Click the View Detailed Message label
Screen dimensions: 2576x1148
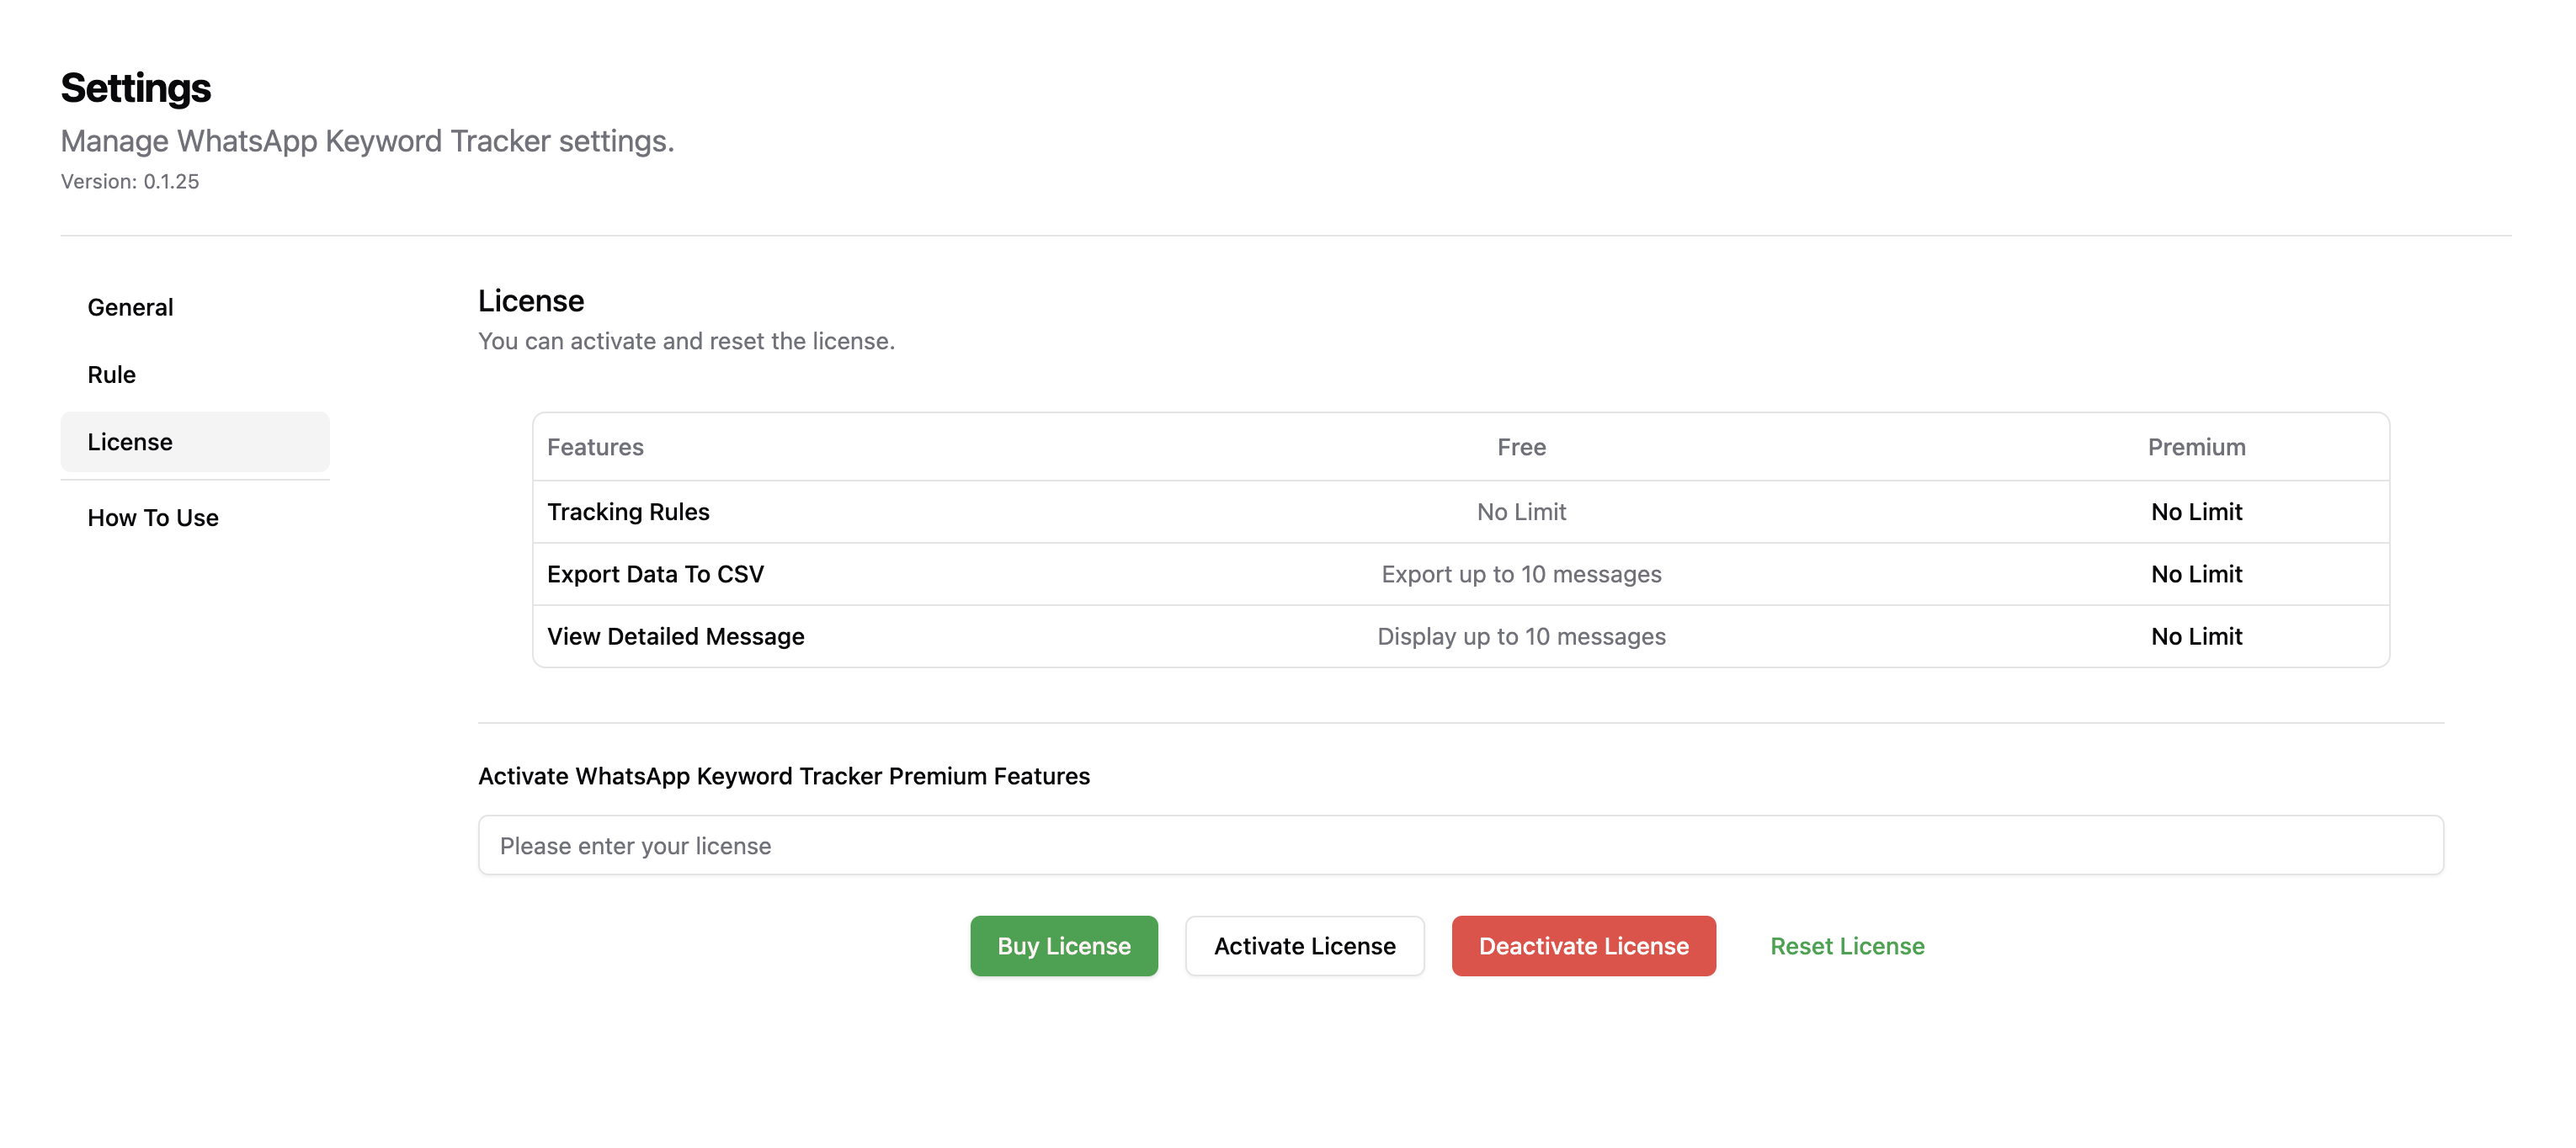click(675, 636)
